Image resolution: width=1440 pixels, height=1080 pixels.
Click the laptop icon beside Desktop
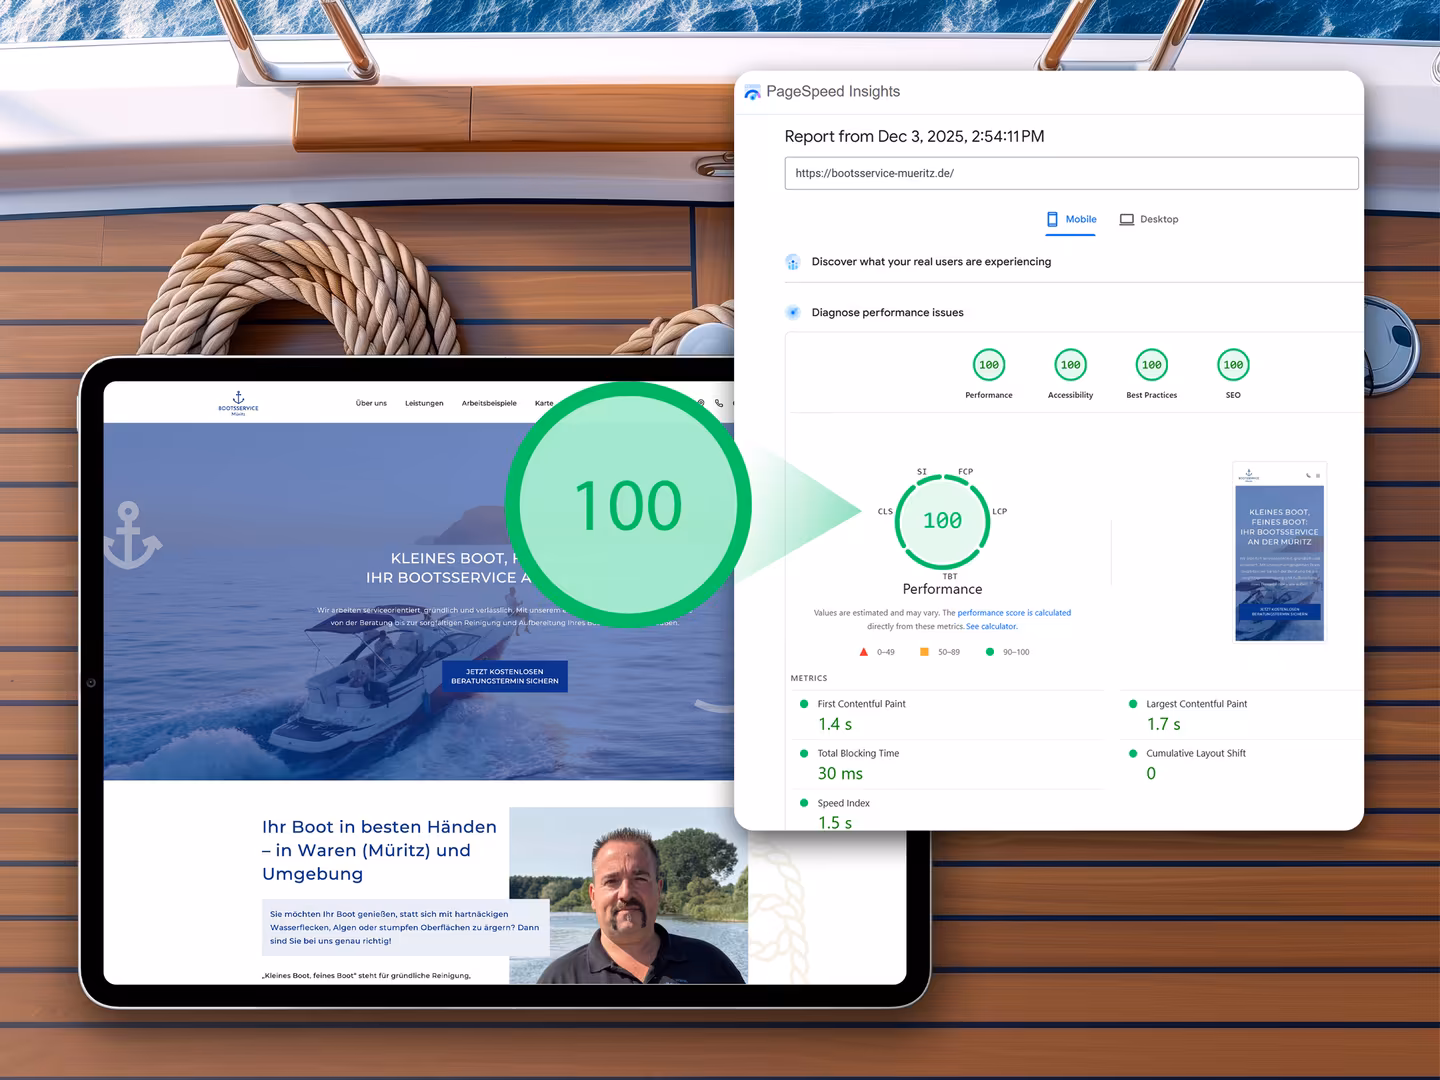click(1127, 219)
